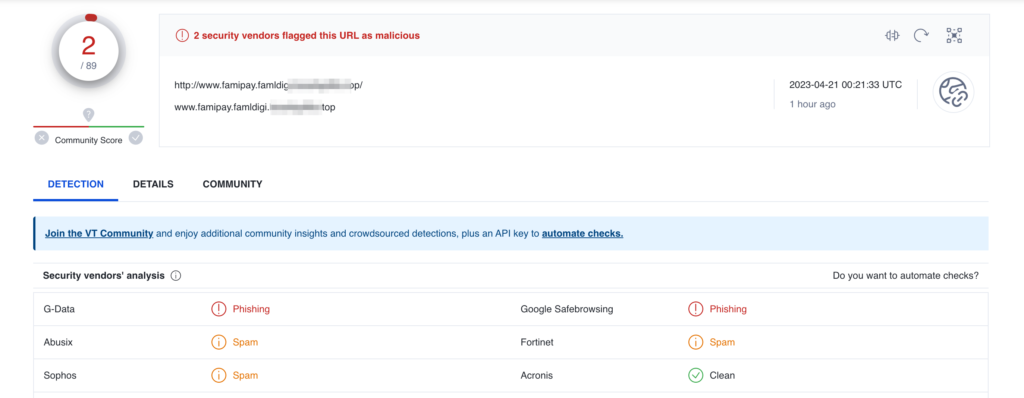Image resolution: width=1024 pixels, height=398 pixels.
Task: Click the globe link icon at right
Action: pos(953,92)
